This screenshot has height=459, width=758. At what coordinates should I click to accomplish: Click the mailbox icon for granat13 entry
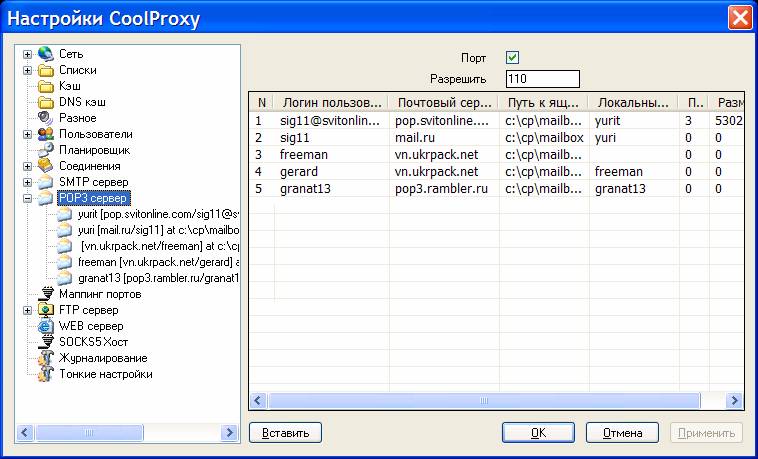point(64,278)
